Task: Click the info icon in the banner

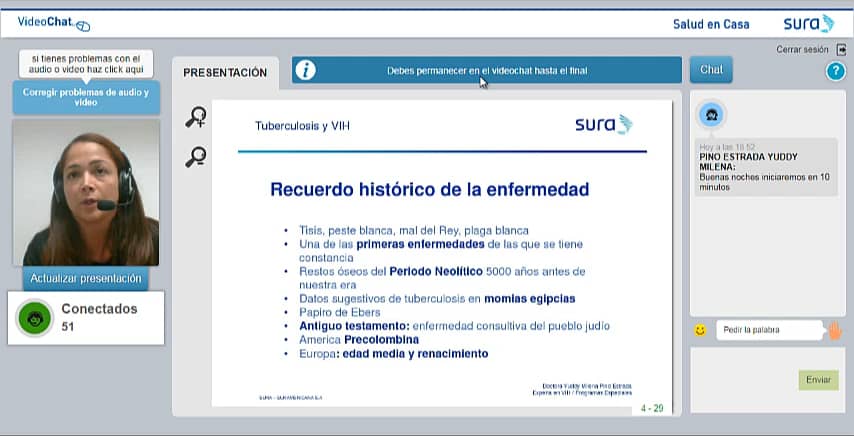Action: 306,70
